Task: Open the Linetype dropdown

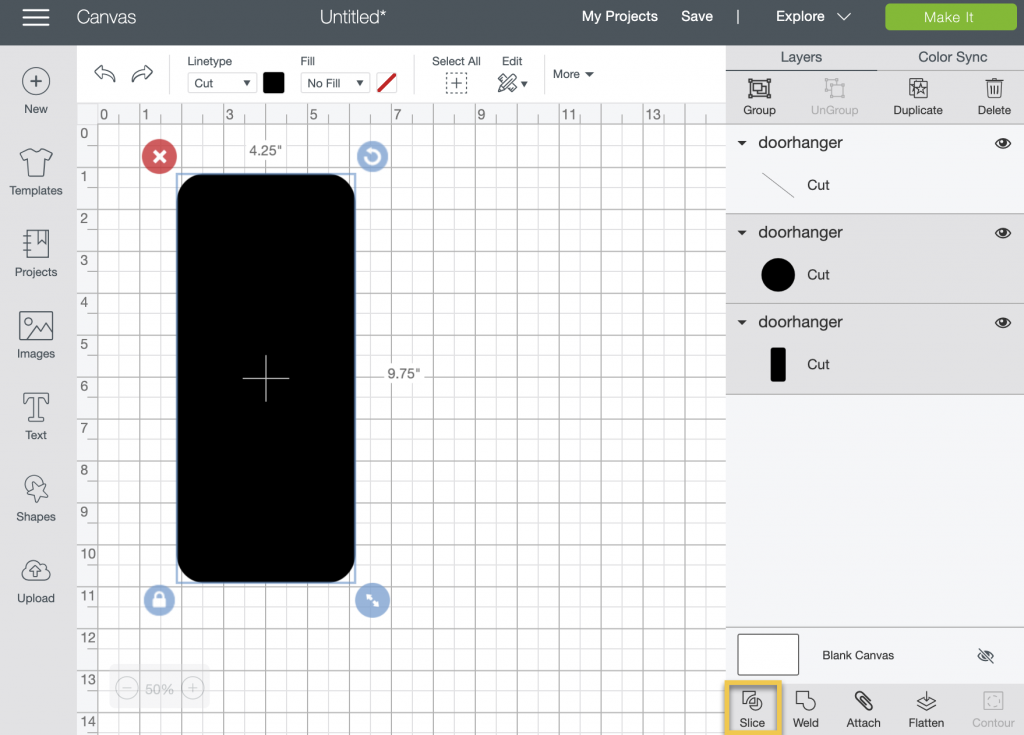Action: click(x=222, y=83)
